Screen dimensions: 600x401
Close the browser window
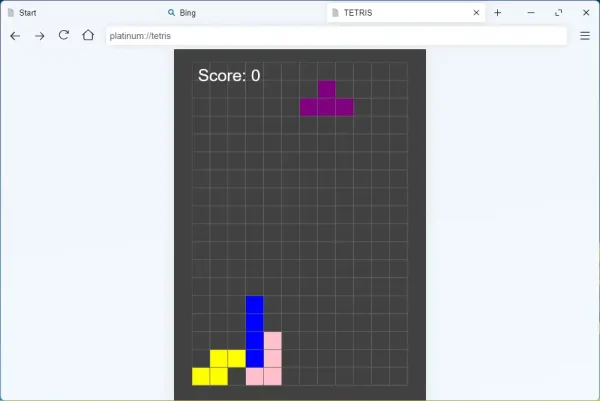coord(586,13)
